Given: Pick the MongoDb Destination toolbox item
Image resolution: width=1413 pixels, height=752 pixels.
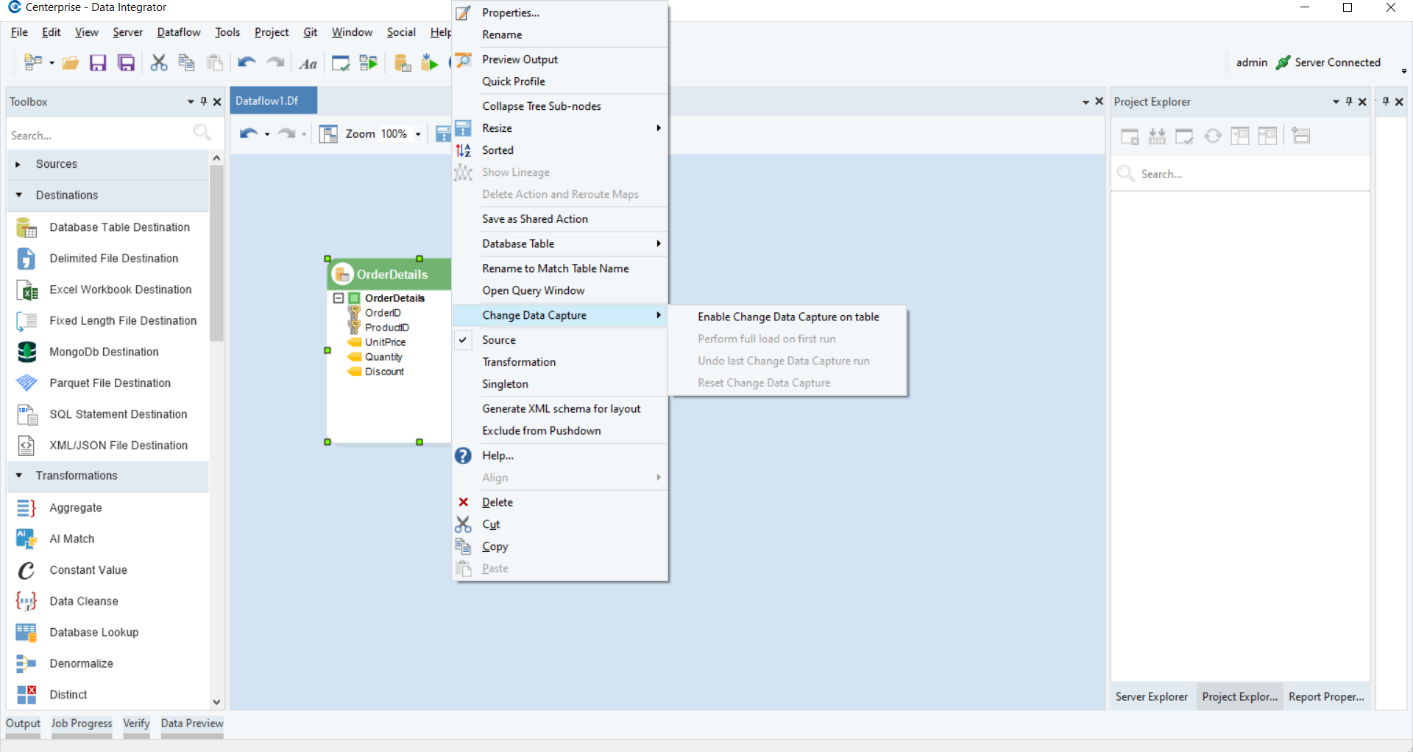Looking at the screenshot, I should click(x=104, y=352).
